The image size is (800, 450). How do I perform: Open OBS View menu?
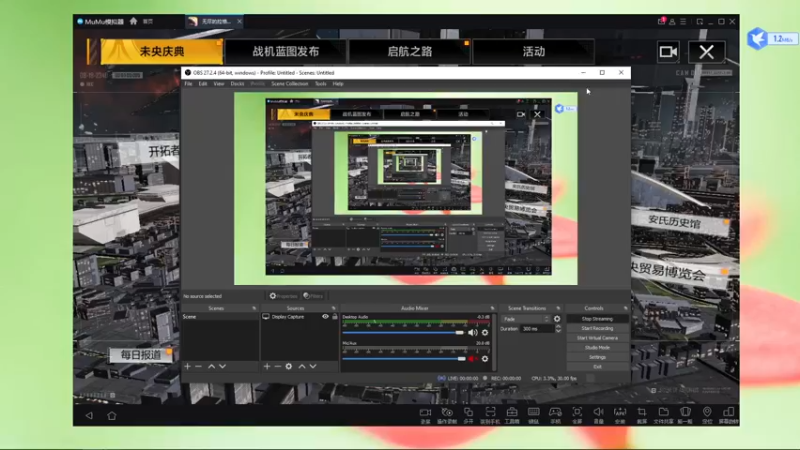[x=219, y=84]
